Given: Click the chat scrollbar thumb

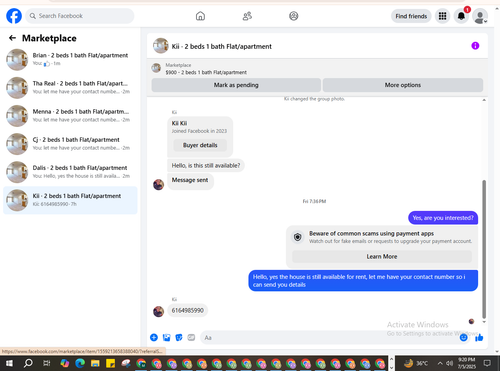Looking at the screenshot, I should (484, 249).
